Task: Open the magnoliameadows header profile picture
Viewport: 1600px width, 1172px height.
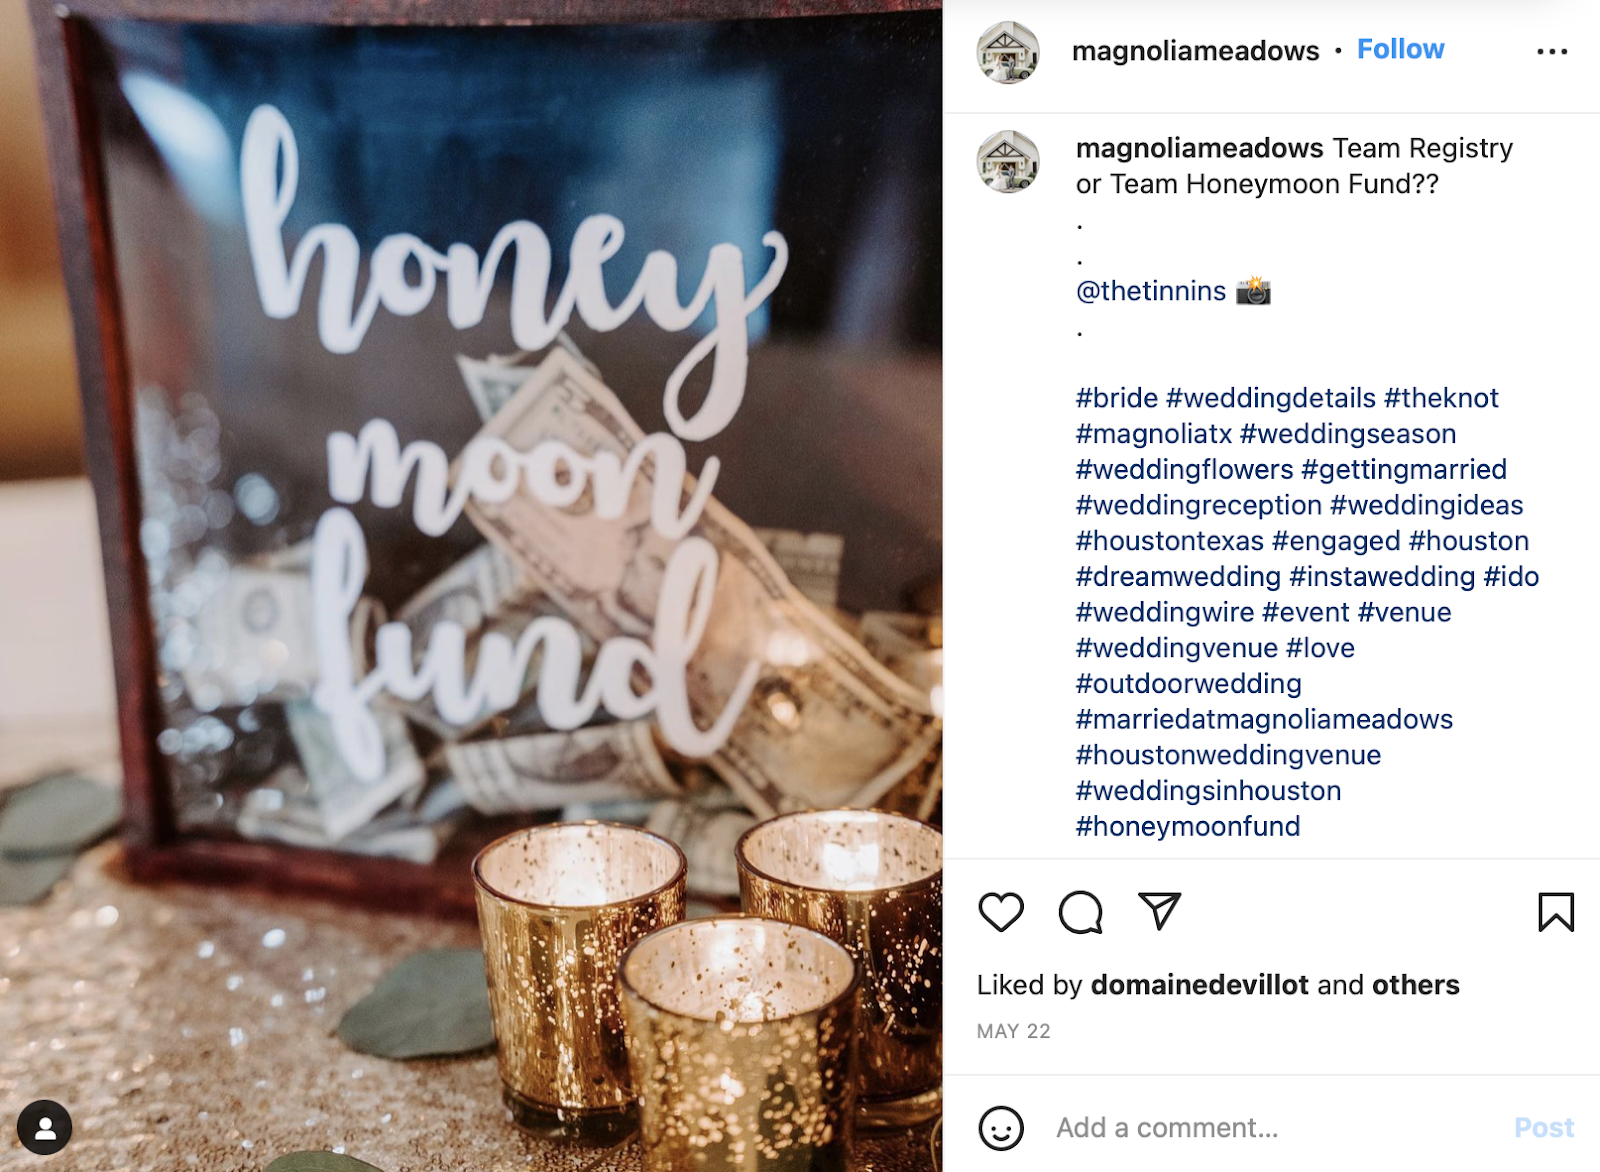Action: coord(1008,52)
